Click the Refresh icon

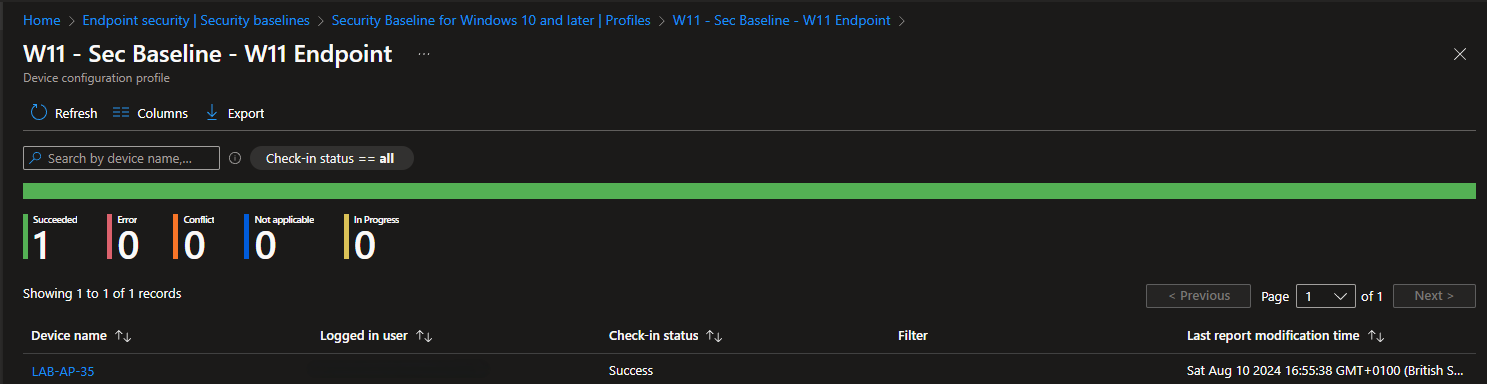(39, 113)
